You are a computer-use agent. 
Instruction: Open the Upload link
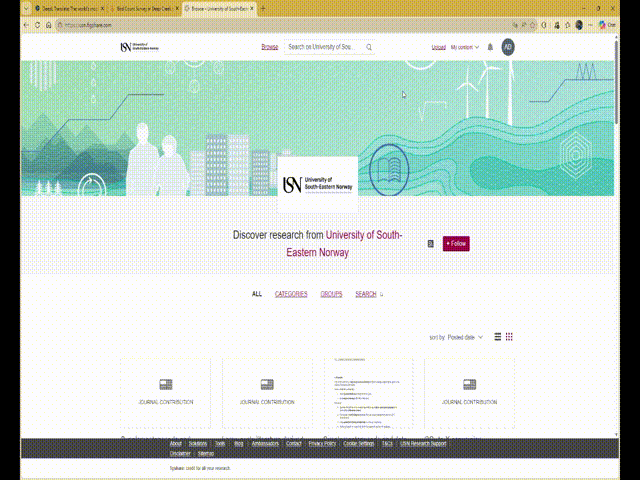(x=438, y=47)
